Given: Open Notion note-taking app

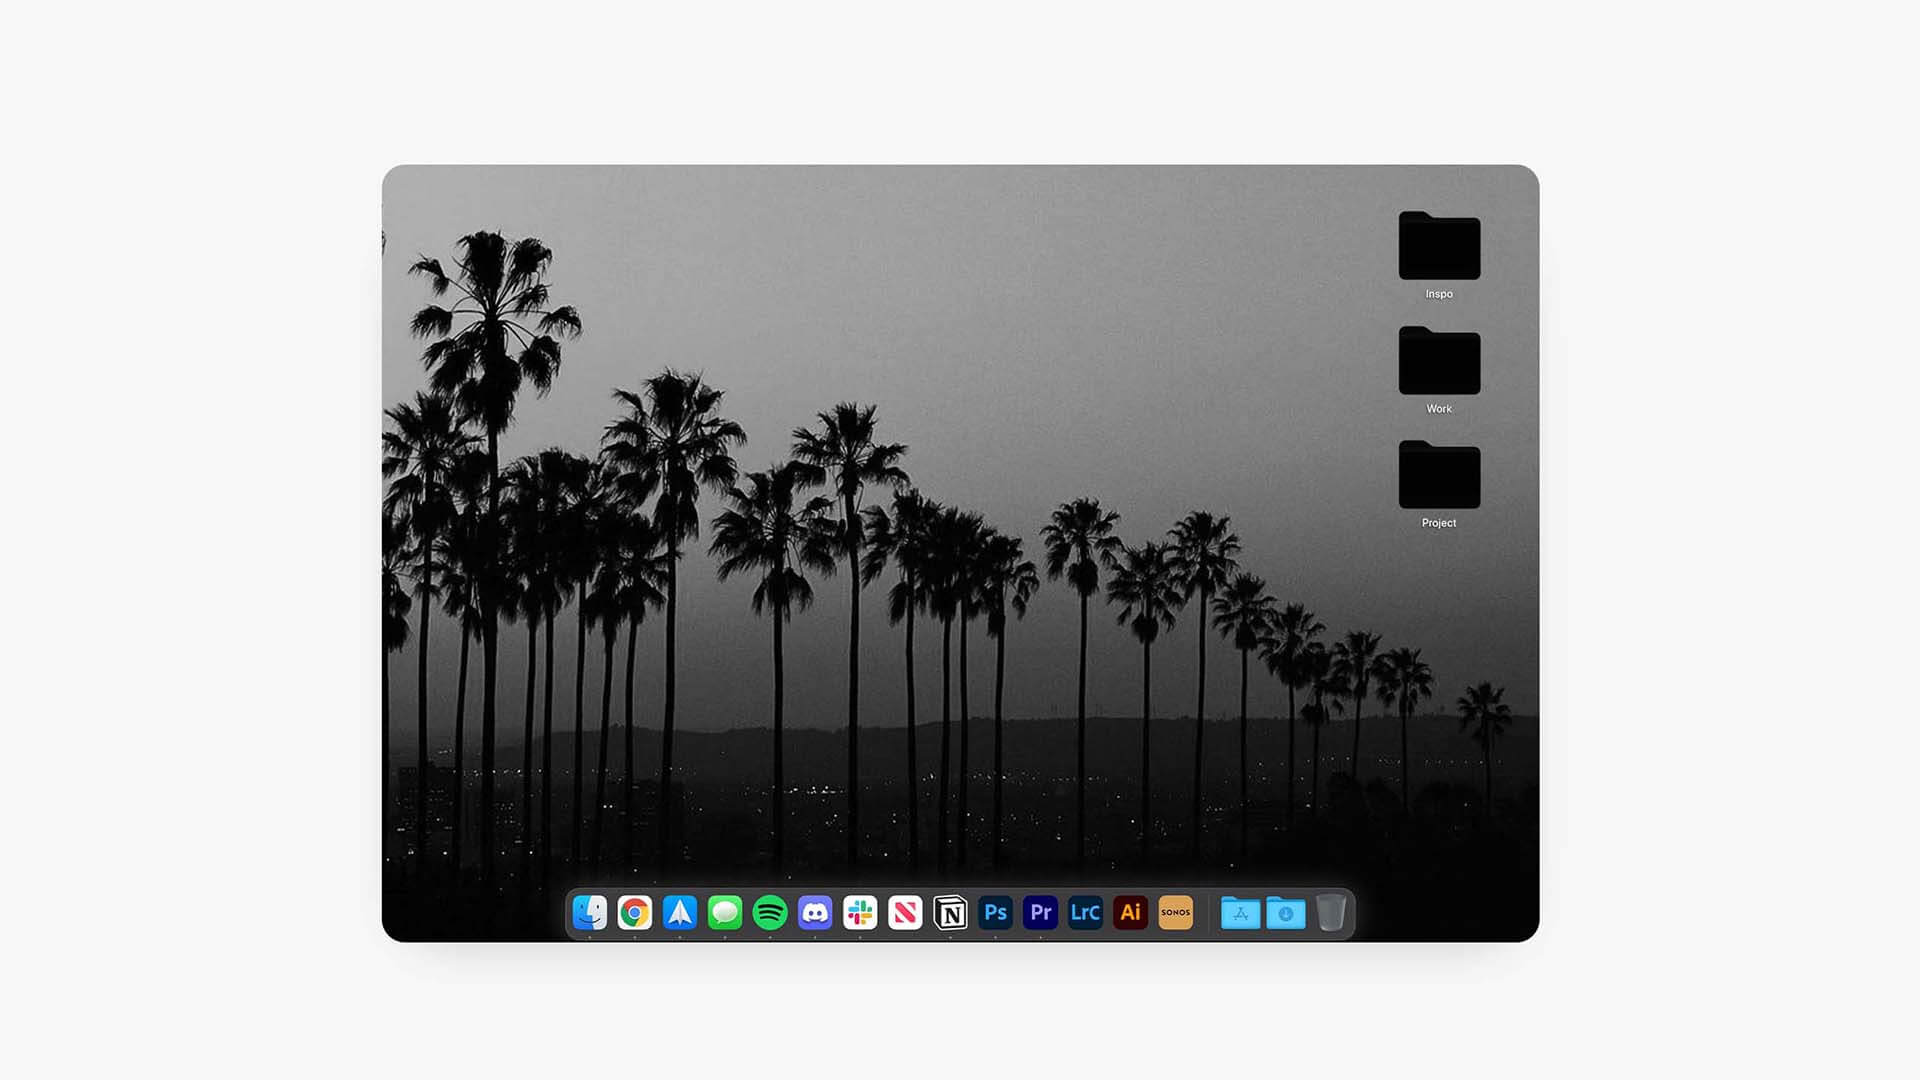Looking at the screenshot, I should [x=951, y=913].
